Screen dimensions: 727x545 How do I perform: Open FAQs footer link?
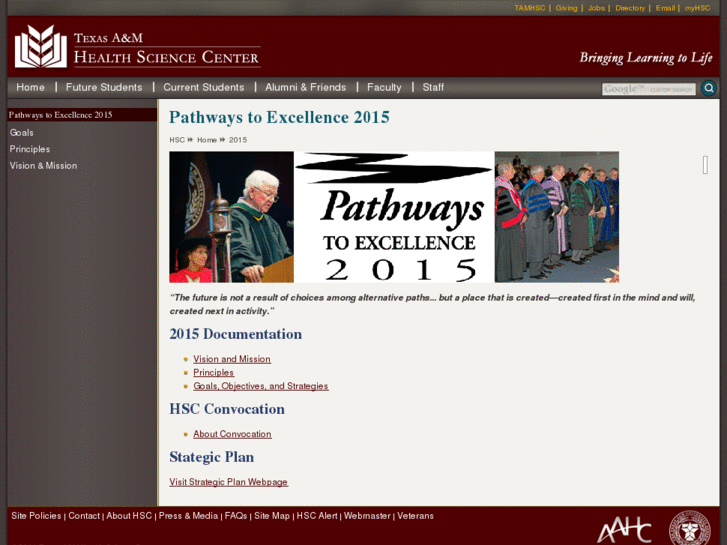tap(236, 516)
